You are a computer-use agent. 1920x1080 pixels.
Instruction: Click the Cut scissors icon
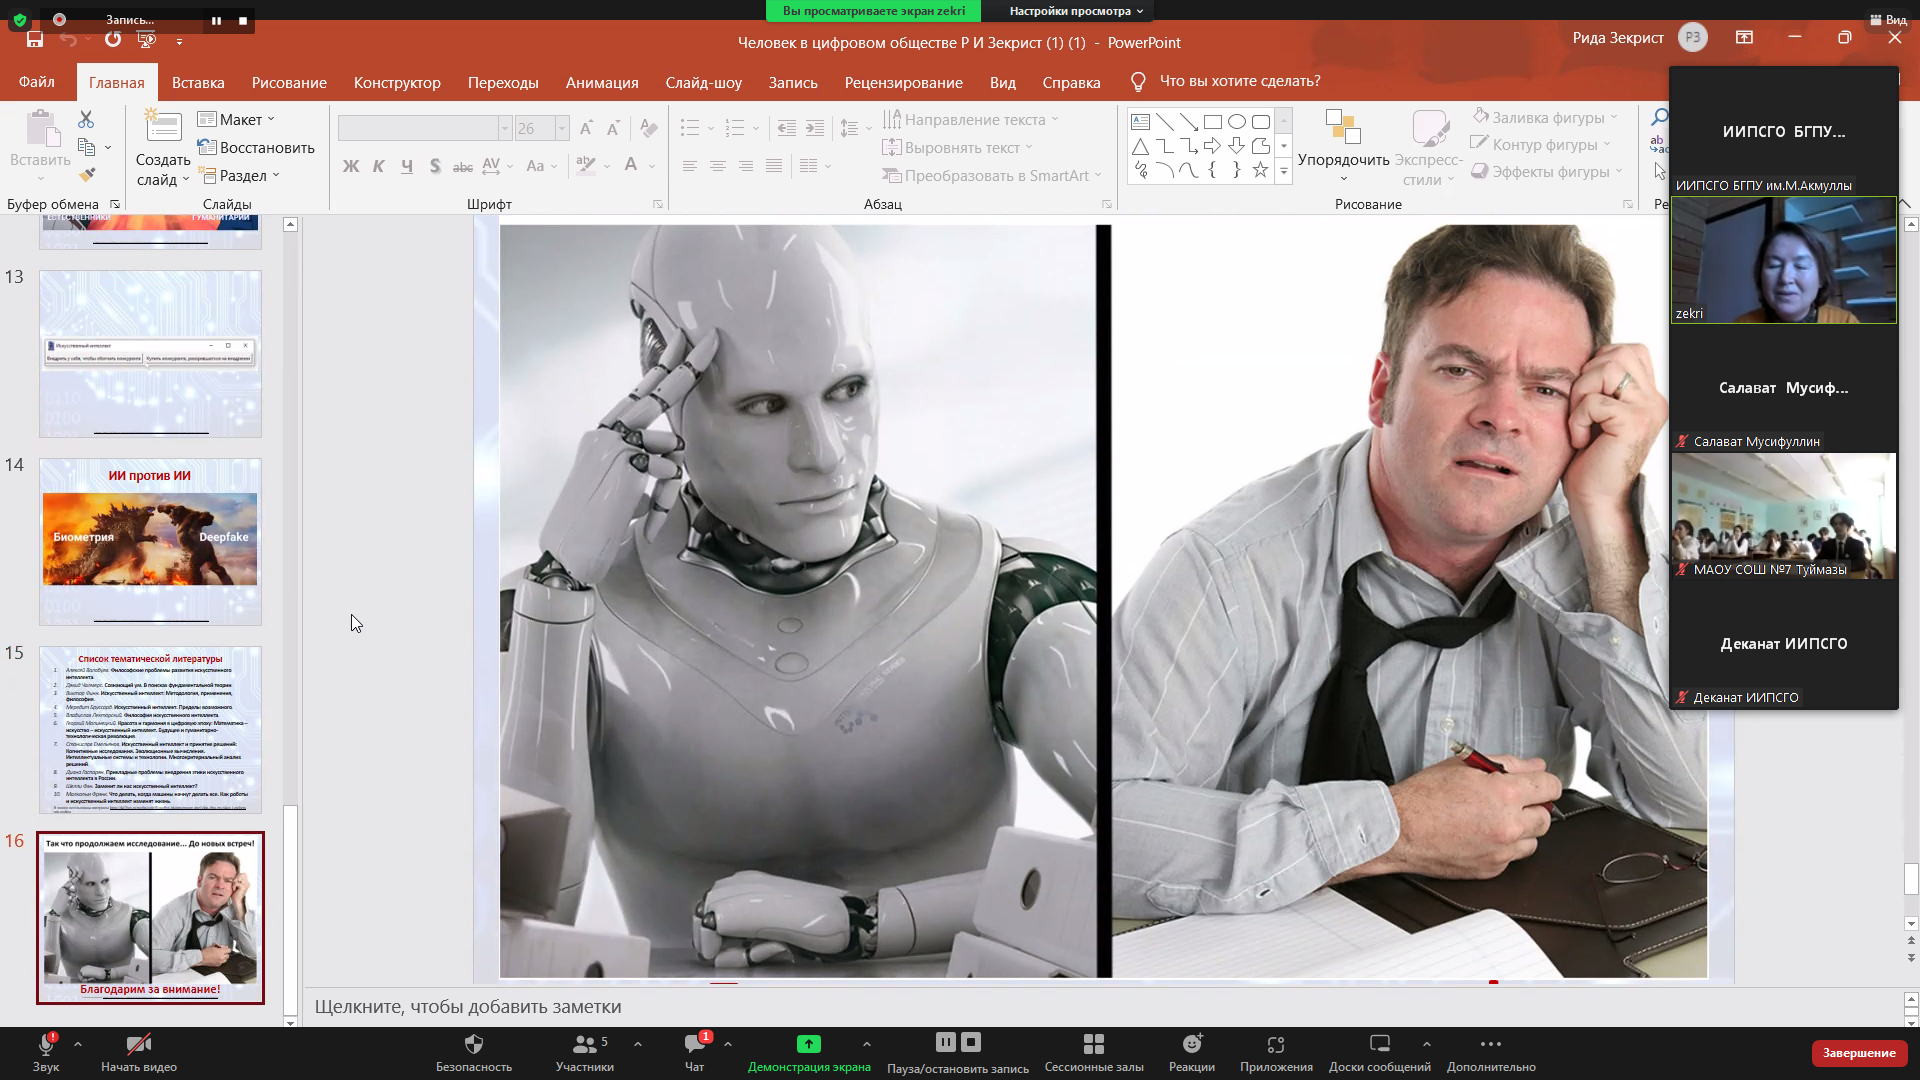pos(86,120)
